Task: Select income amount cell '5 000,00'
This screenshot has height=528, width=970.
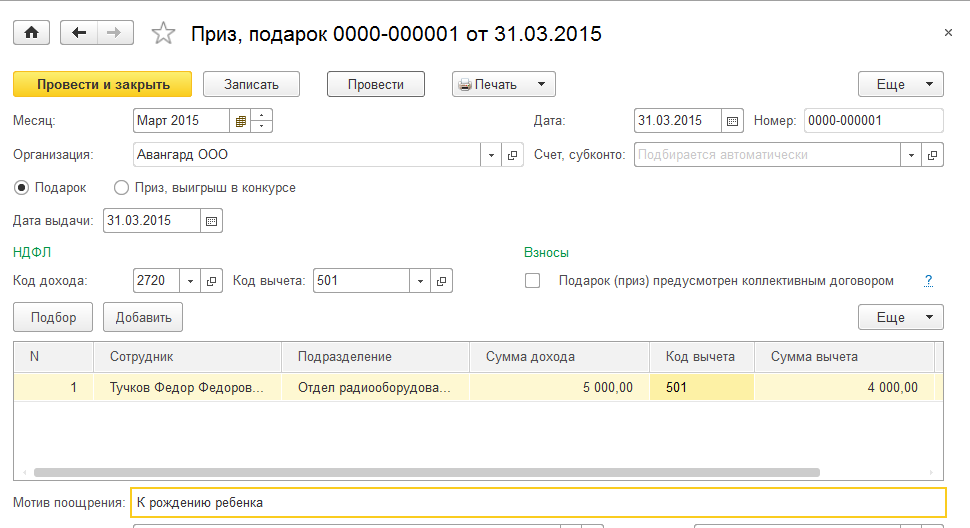Action: [559, 388]
